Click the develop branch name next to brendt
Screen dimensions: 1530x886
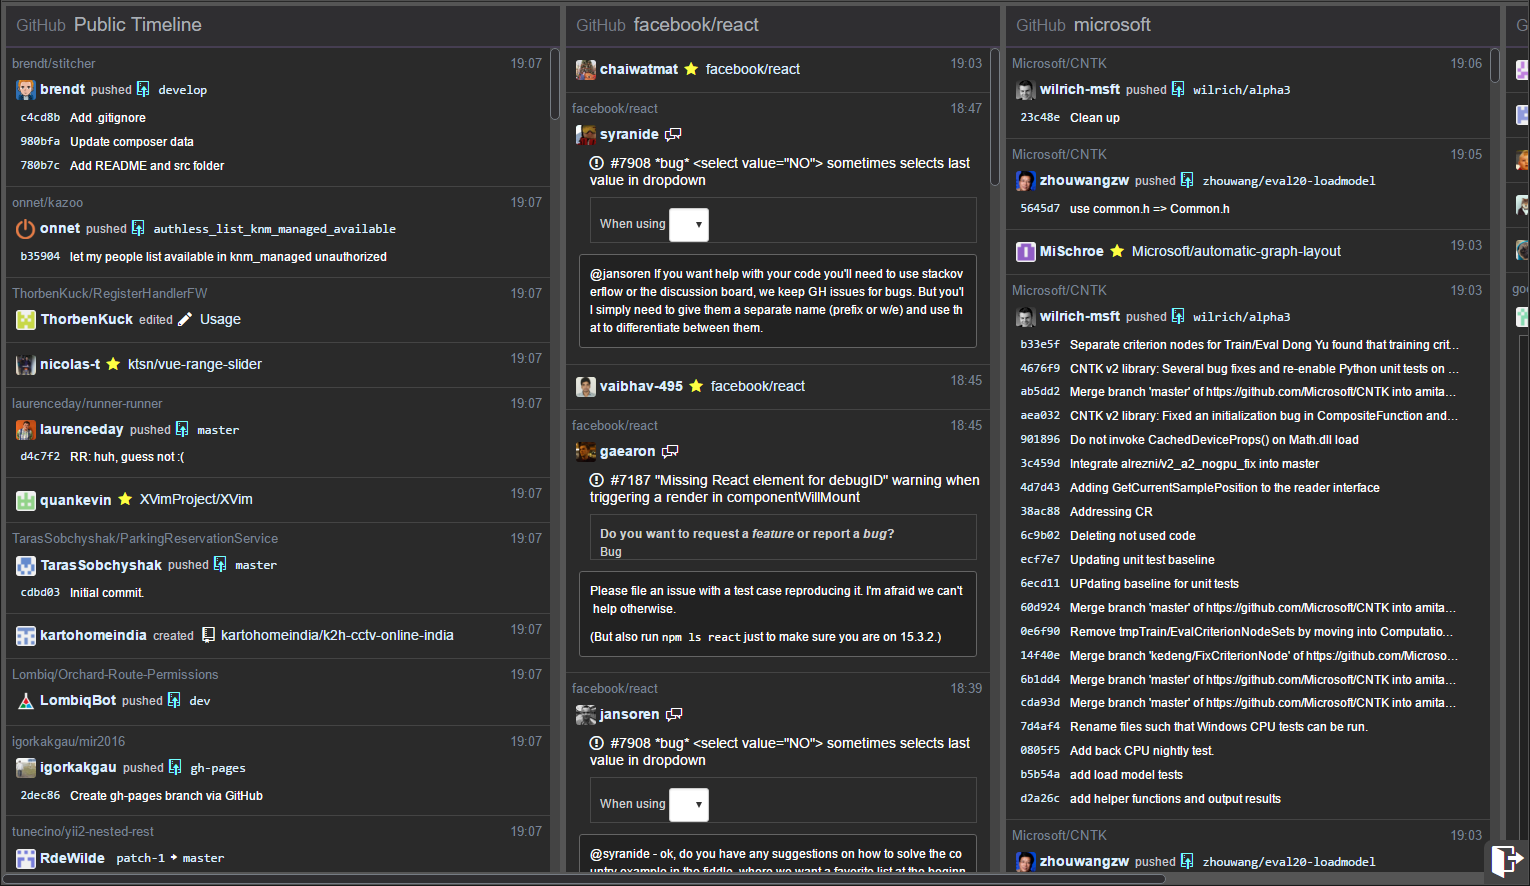pyautogui.click(x=183, y=90)
